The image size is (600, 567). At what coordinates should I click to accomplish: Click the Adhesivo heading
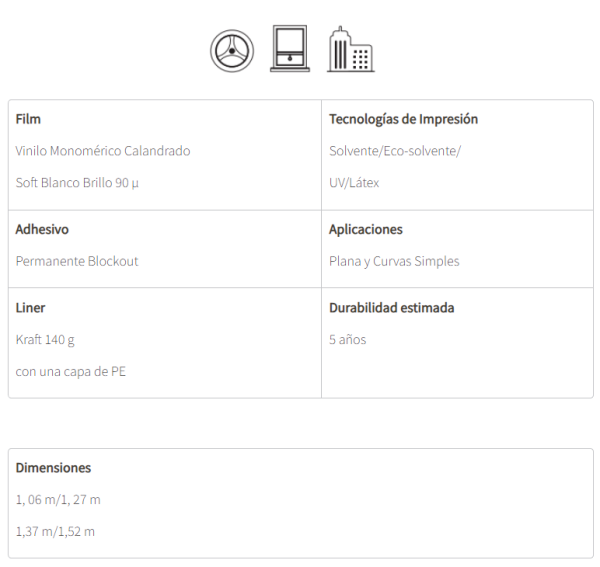coord(42,229)
